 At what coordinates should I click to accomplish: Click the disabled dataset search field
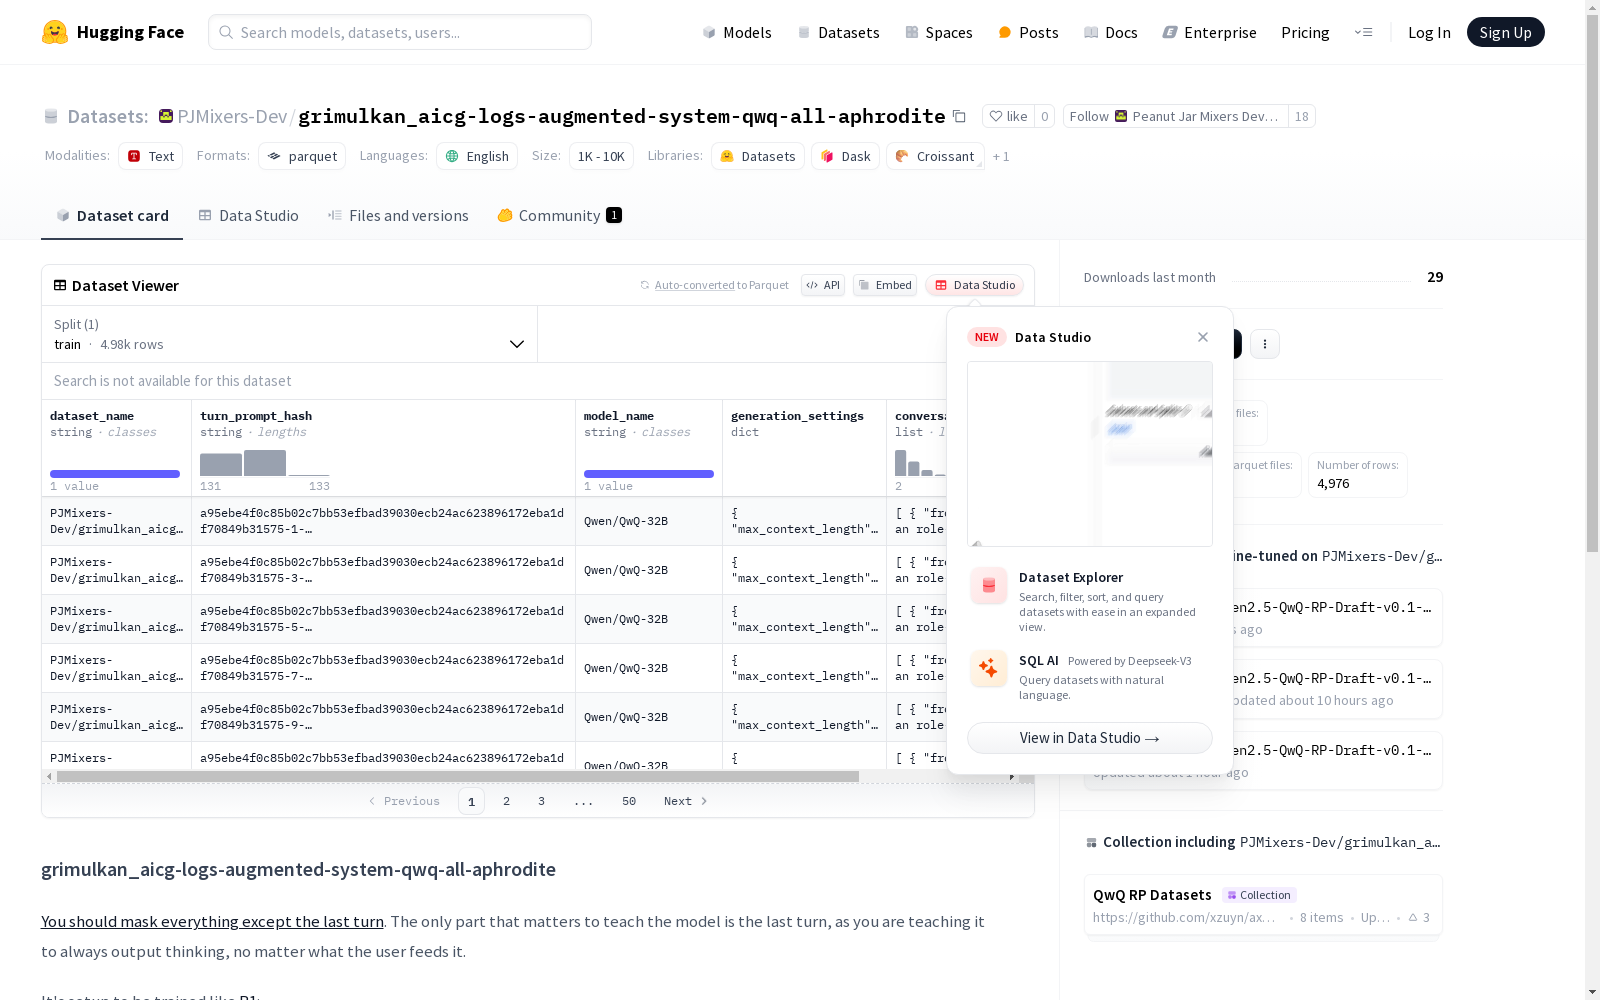coord(494,381)
